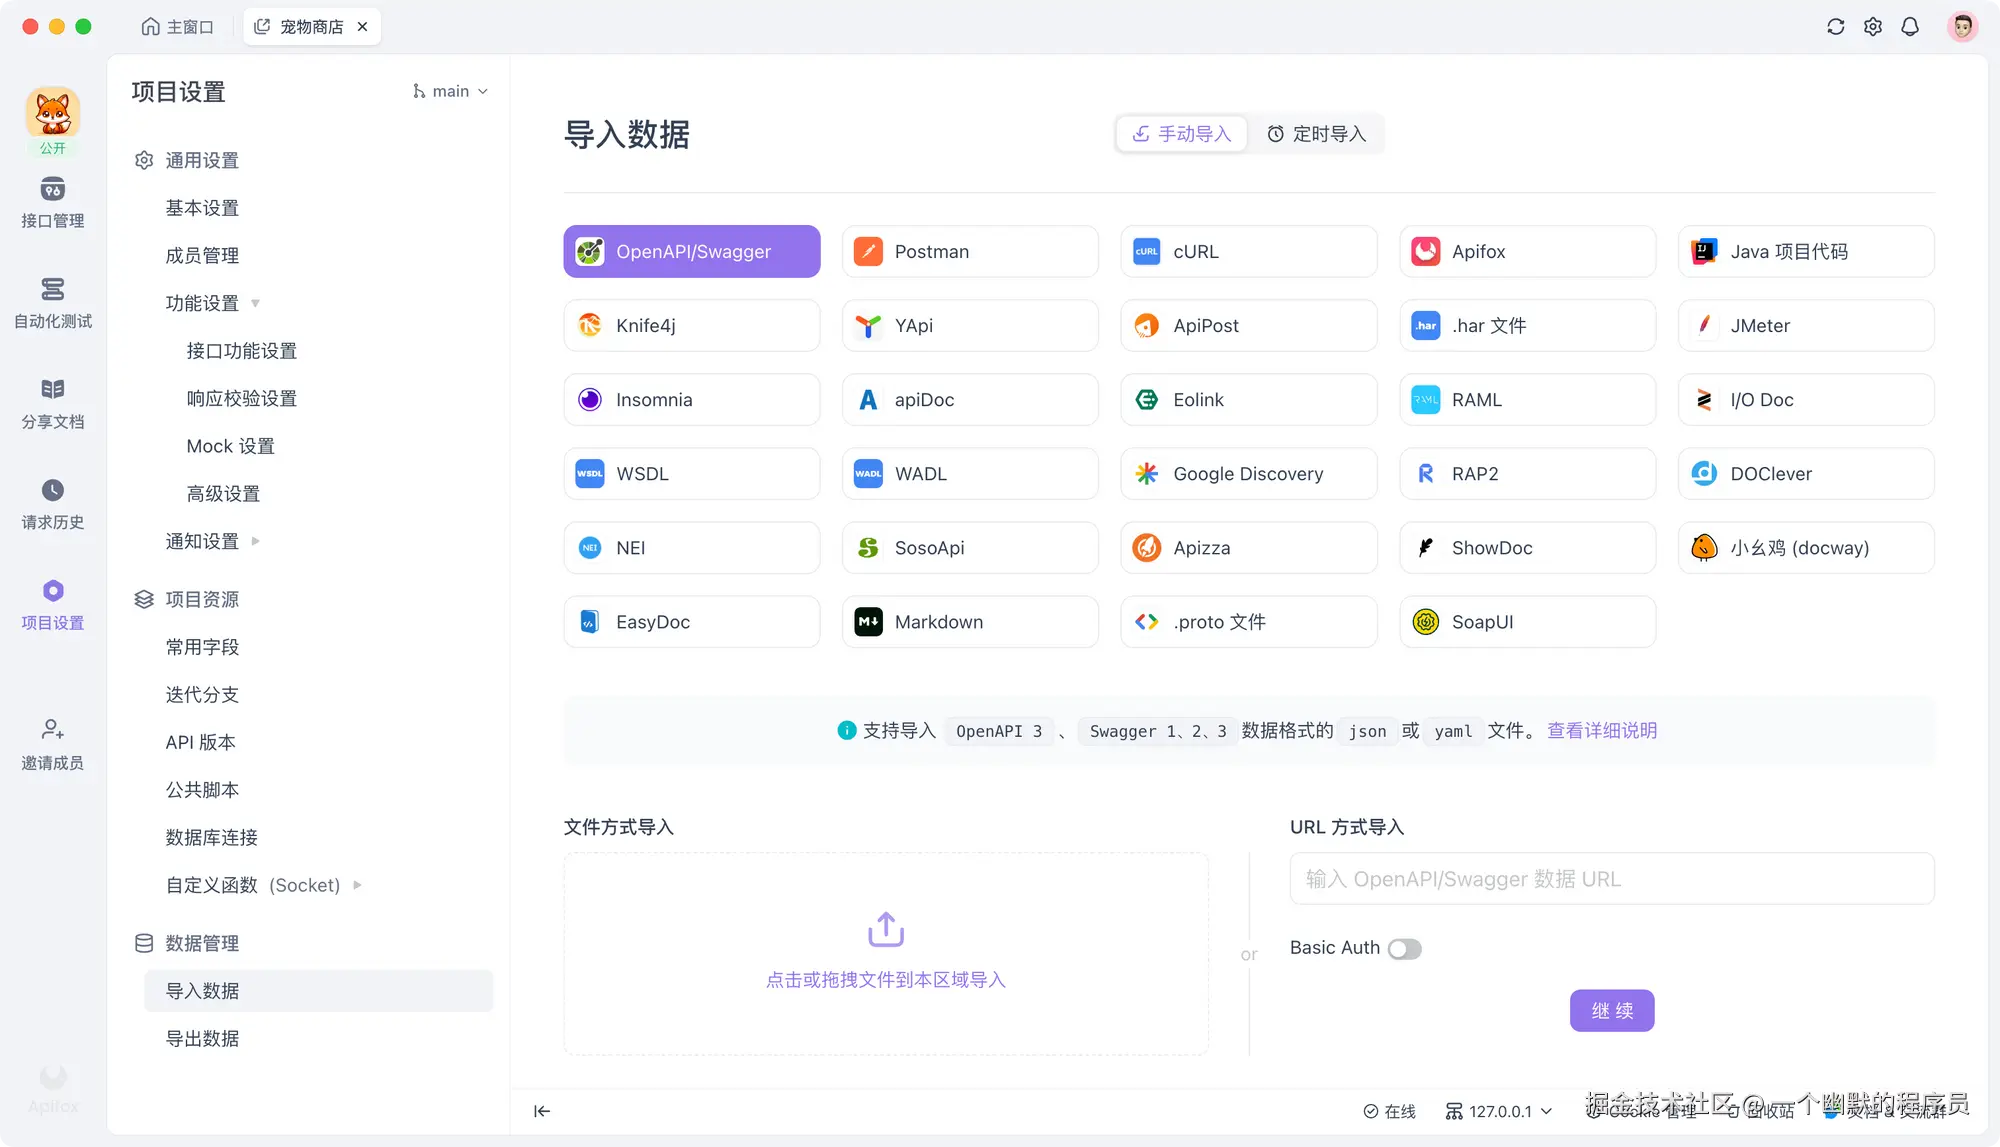Open 请求历史 sidebar section
The height and width of the screenshot is (1147, 2000).
click(52, 505)
